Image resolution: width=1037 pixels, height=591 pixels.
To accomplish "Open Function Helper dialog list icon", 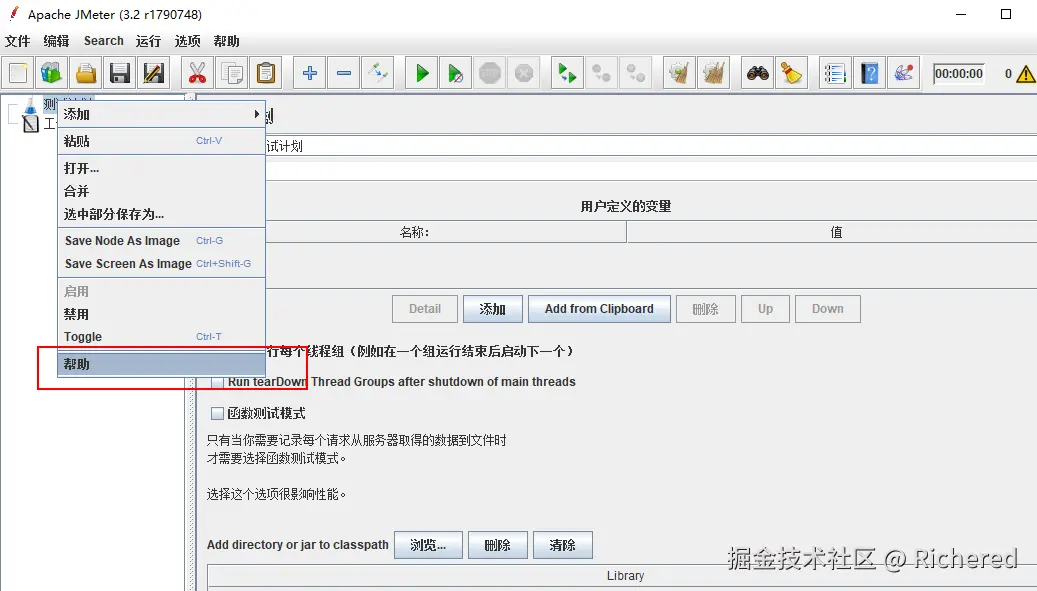I will (835, 73).
